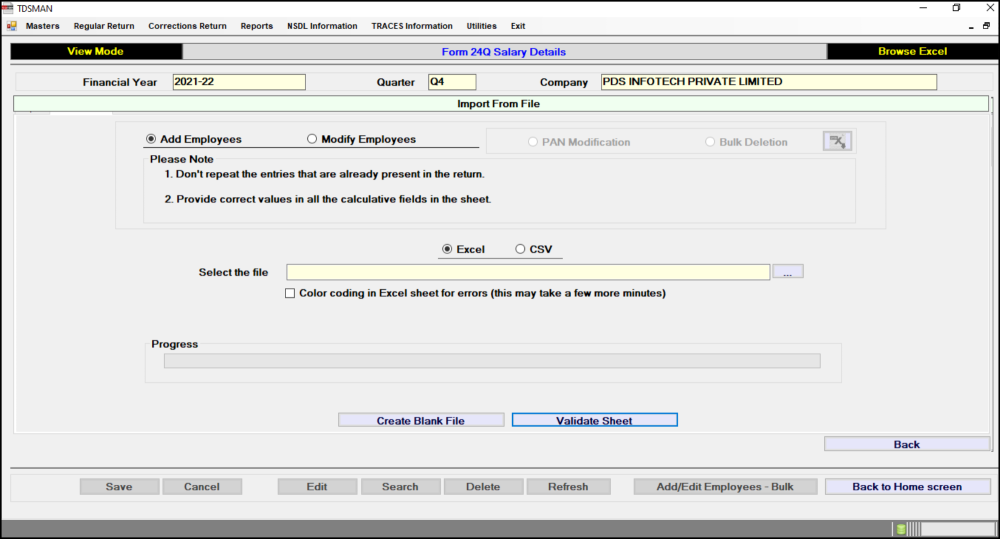
Task: Click the icon left of Masters menu
Action: pyautogui.click(x=11, y=26)
